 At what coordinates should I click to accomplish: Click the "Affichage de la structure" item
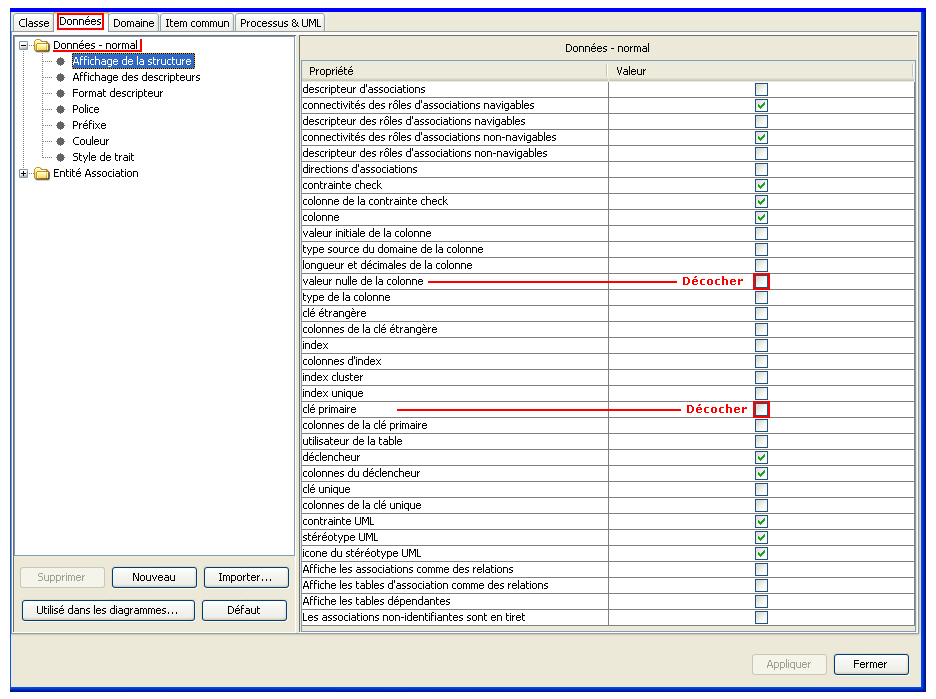[x=132, y=61]
